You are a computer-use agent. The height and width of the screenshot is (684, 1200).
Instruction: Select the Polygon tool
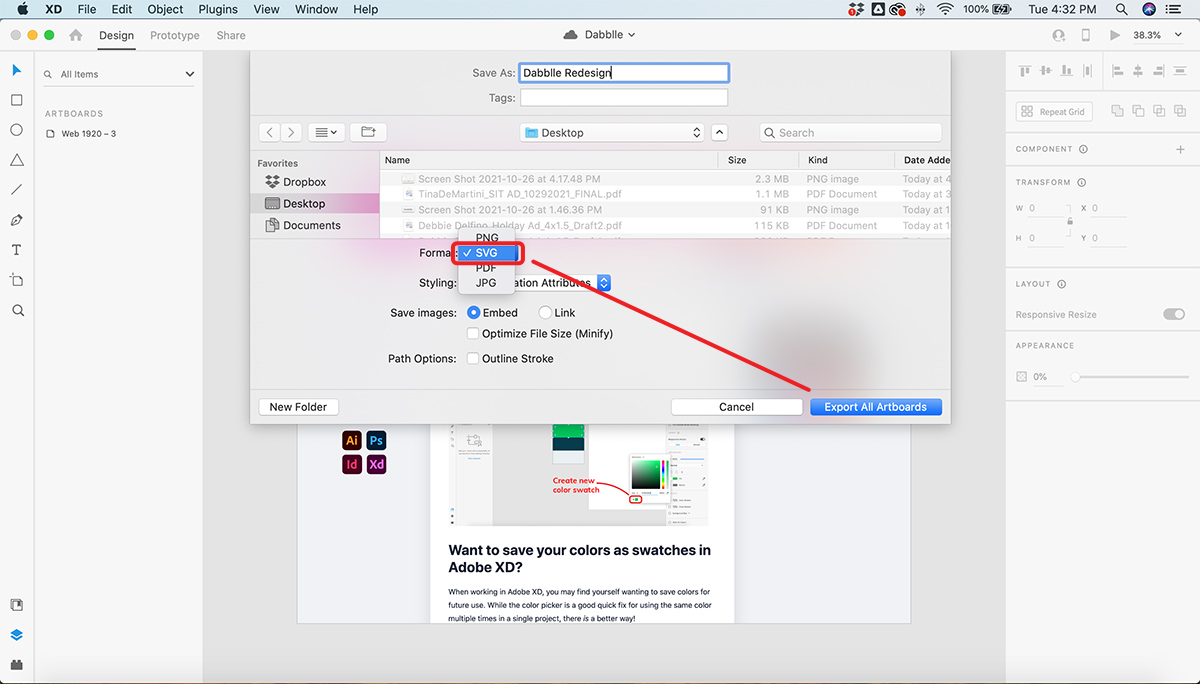(x=17, y=160)
